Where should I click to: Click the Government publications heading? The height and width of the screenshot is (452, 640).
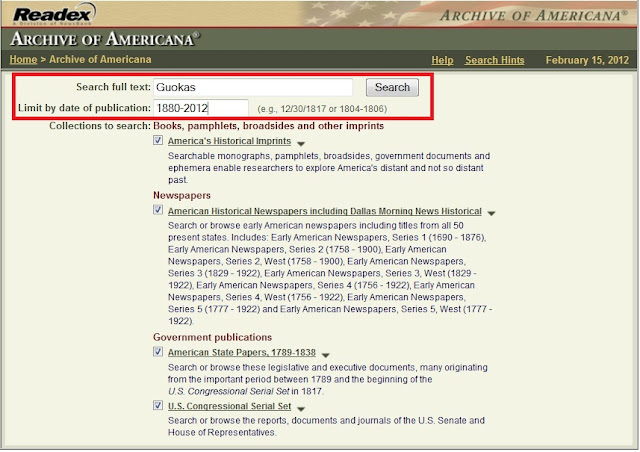[212, 337]
